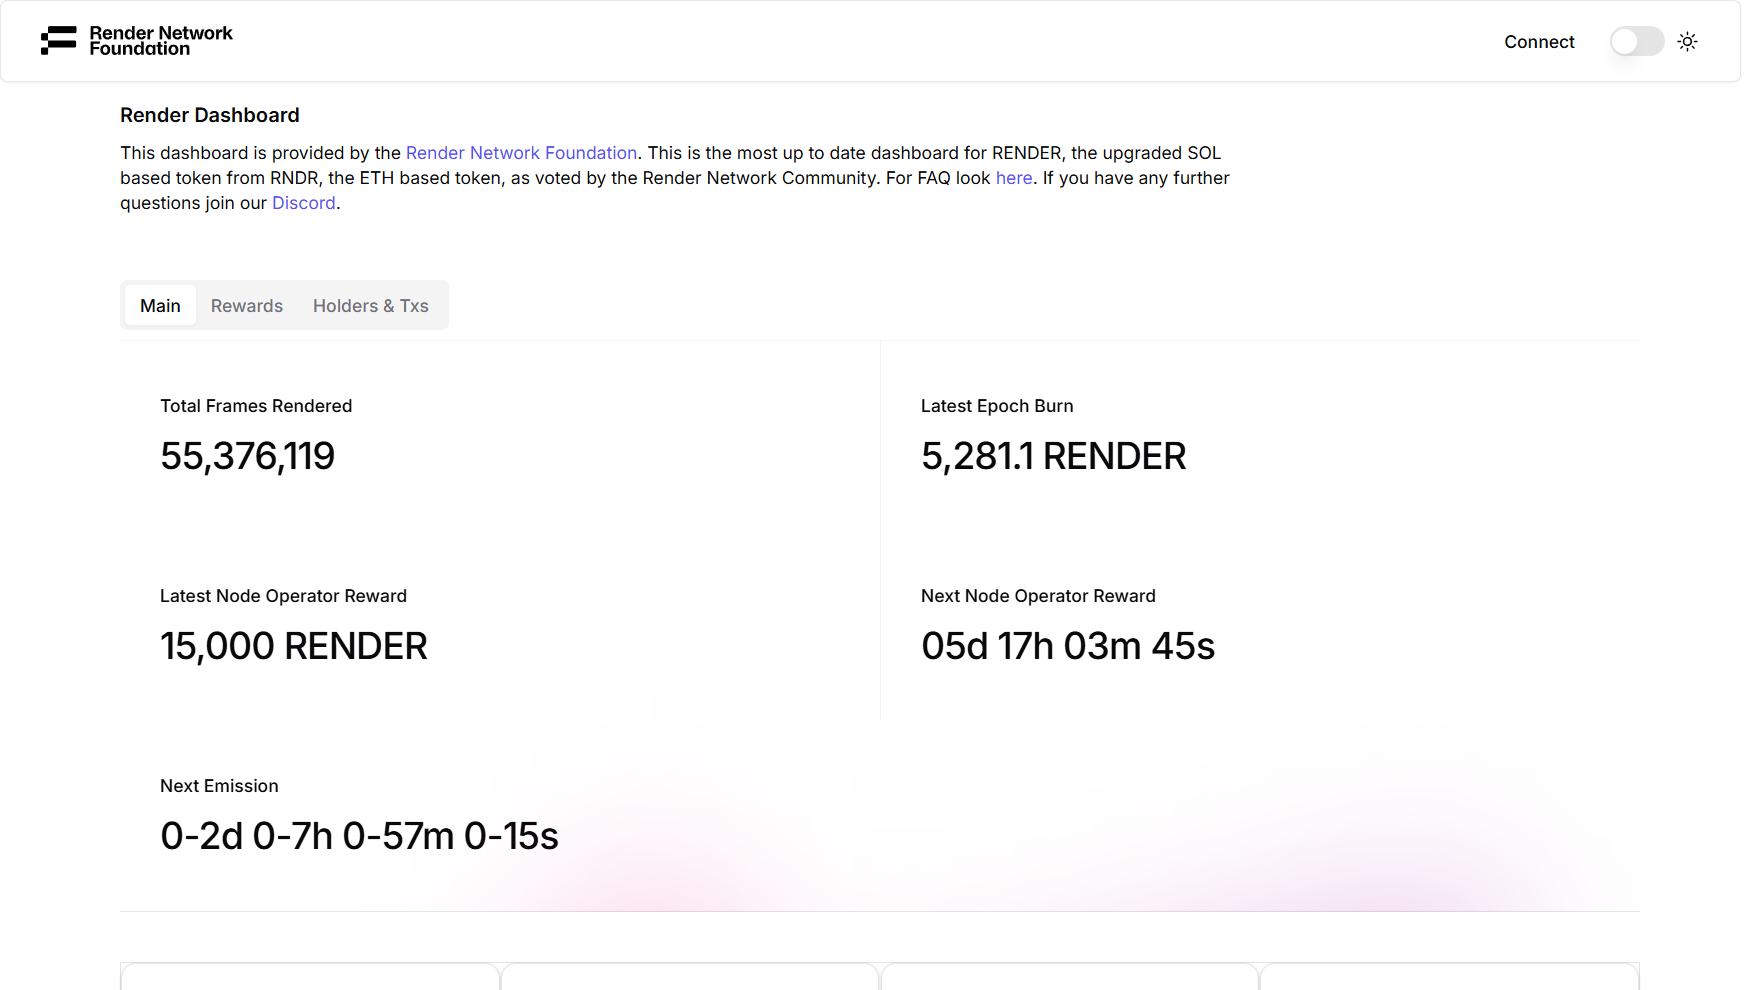Click the 0-2d 0-7h 0-57m 0-15s countdown

tap(360, 836)
